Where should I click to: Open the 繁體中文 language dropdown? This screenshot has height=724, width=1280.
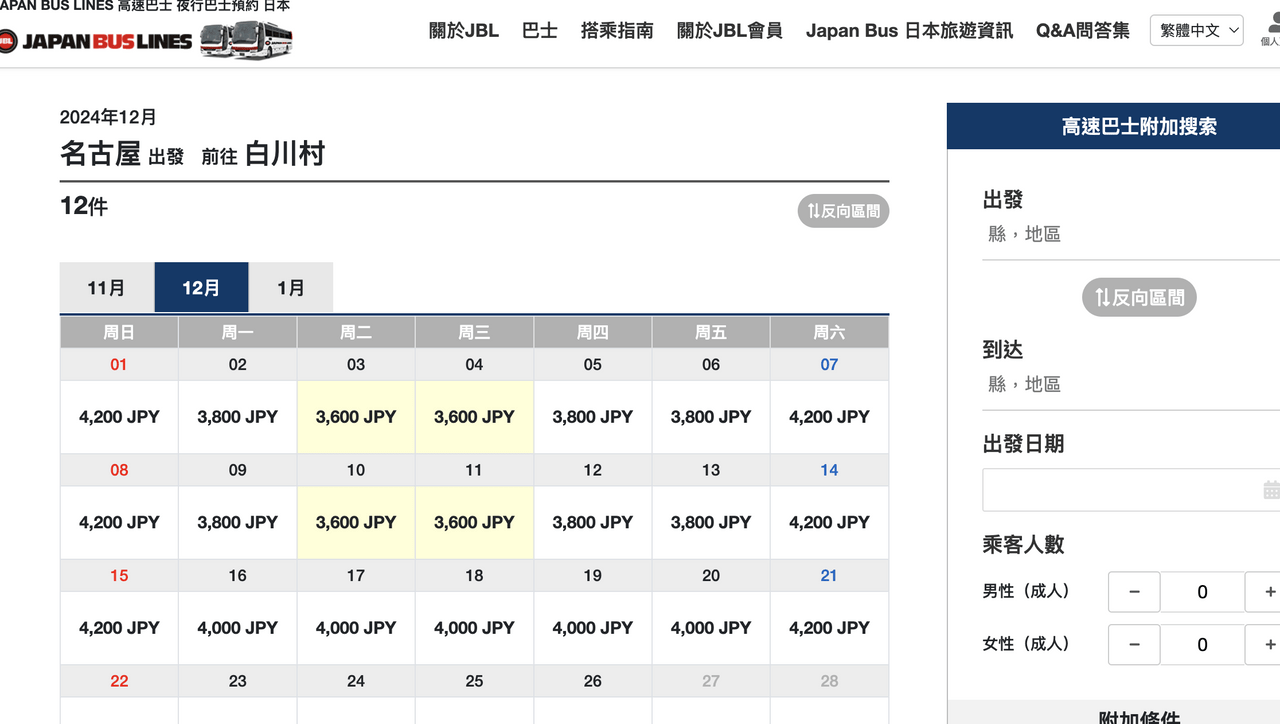[x=1197, y=31]
